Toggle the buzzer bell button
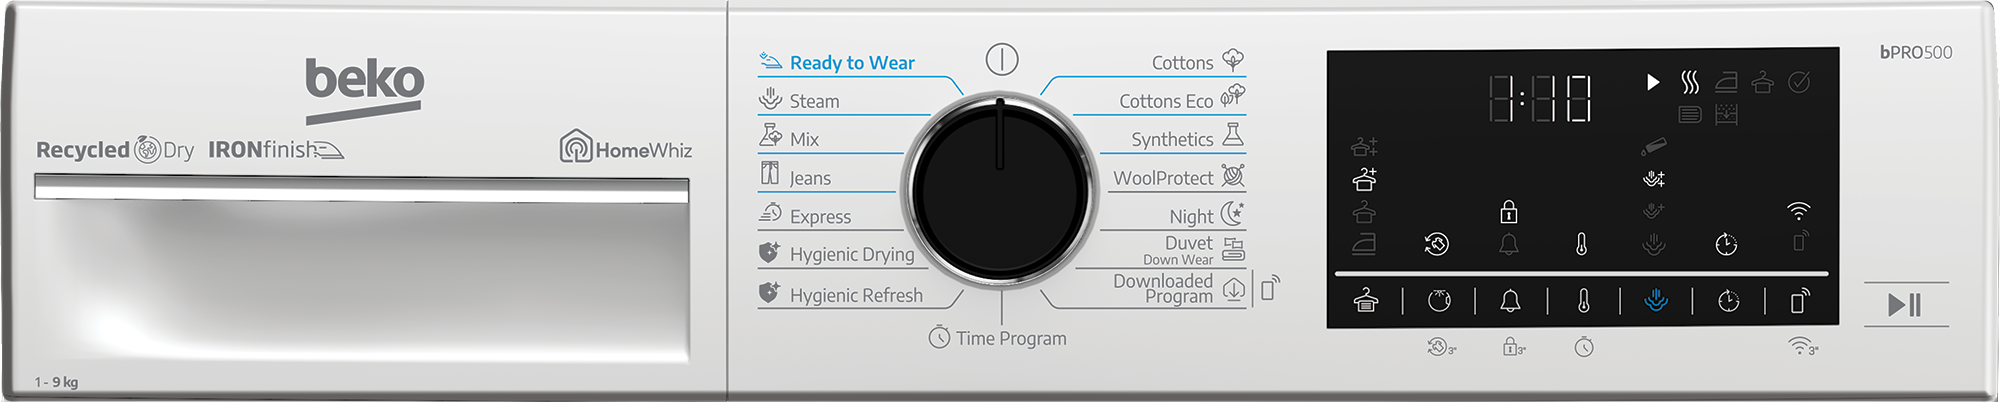The height and width of the screenshot is (402, 2000). pyautogui.click(x=1510, y=301)
